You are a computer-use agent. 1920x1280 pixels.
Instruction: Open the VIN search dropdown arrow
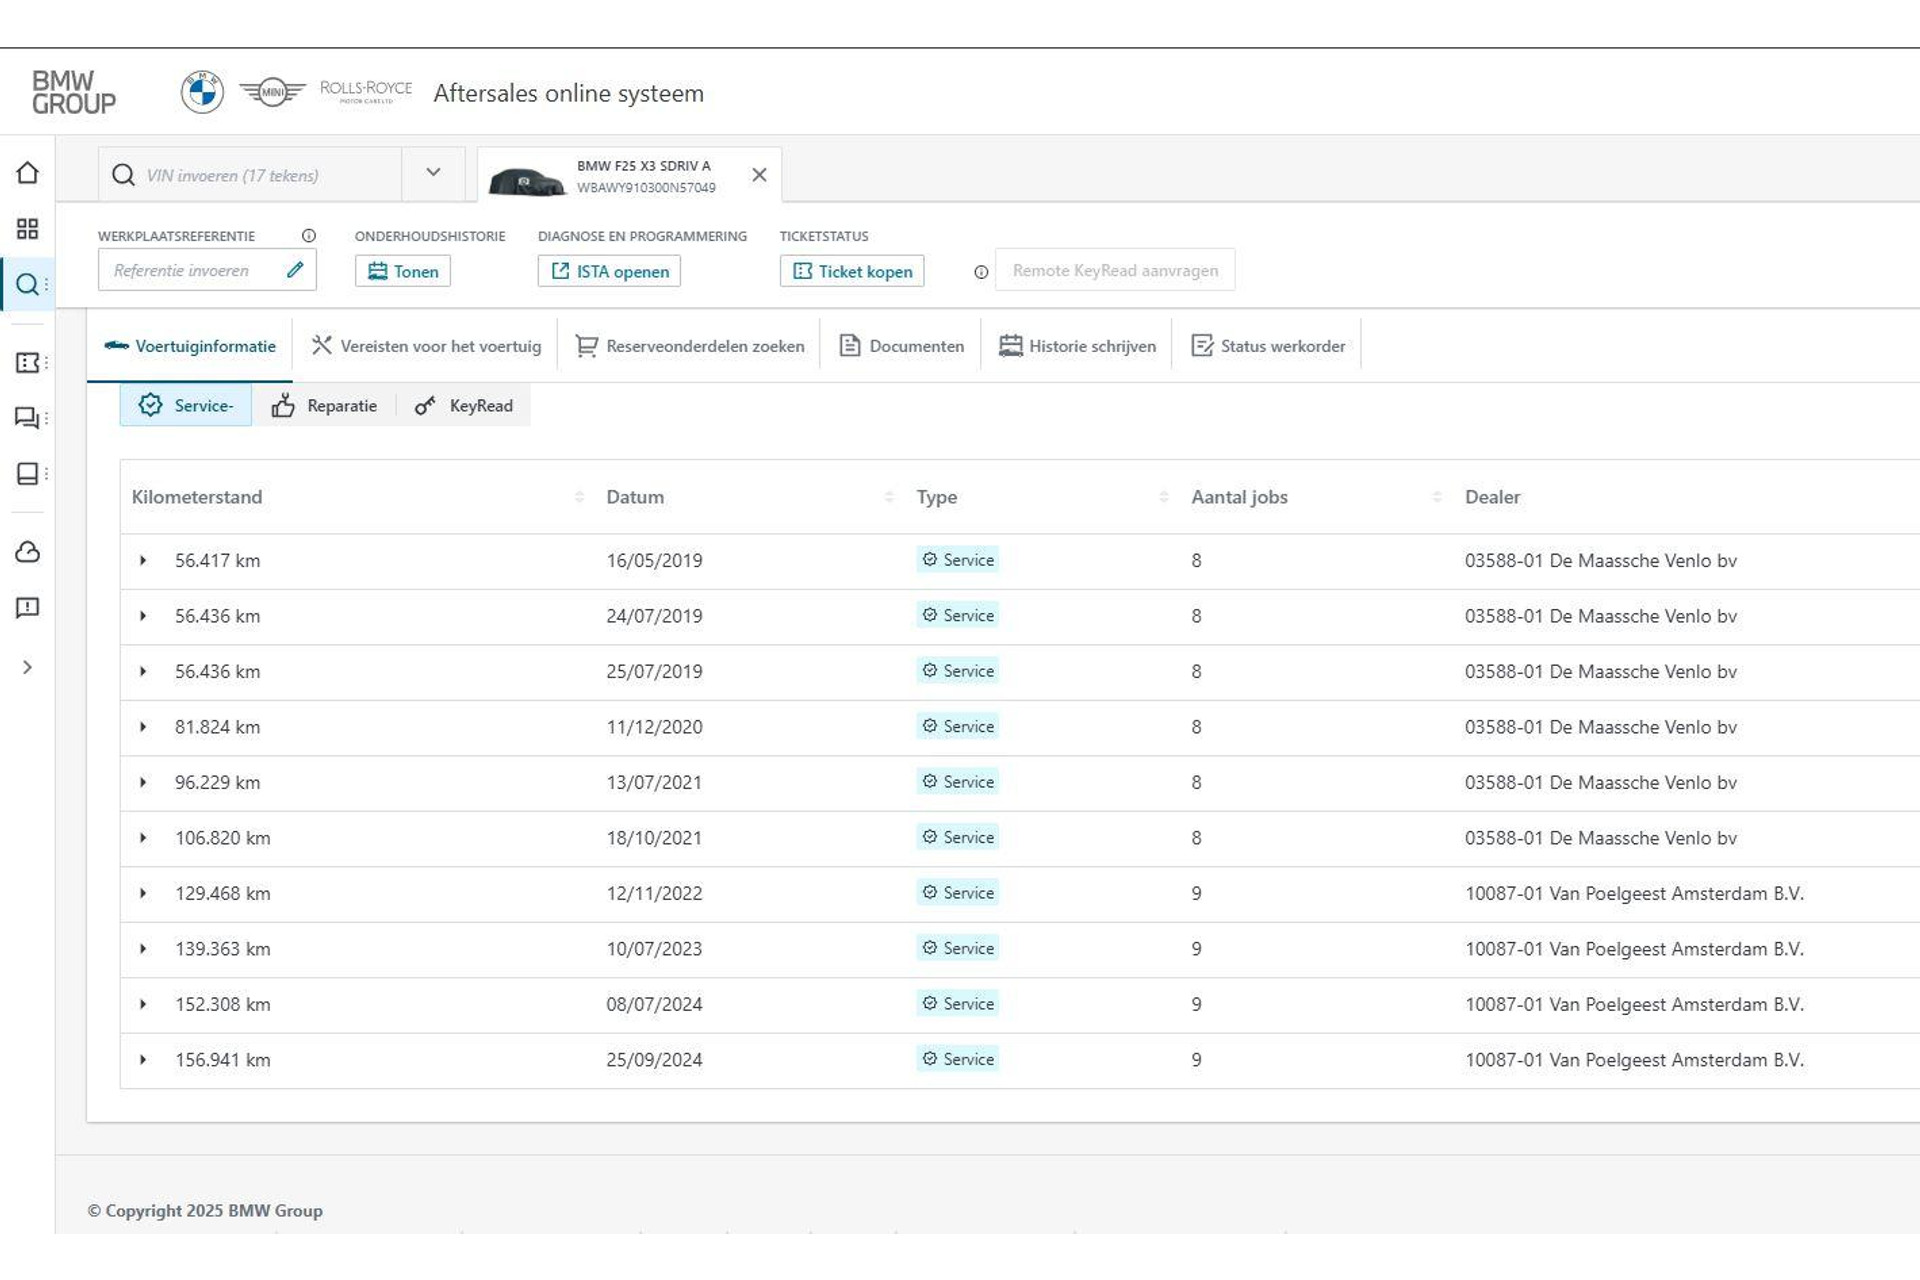(433, 173)
